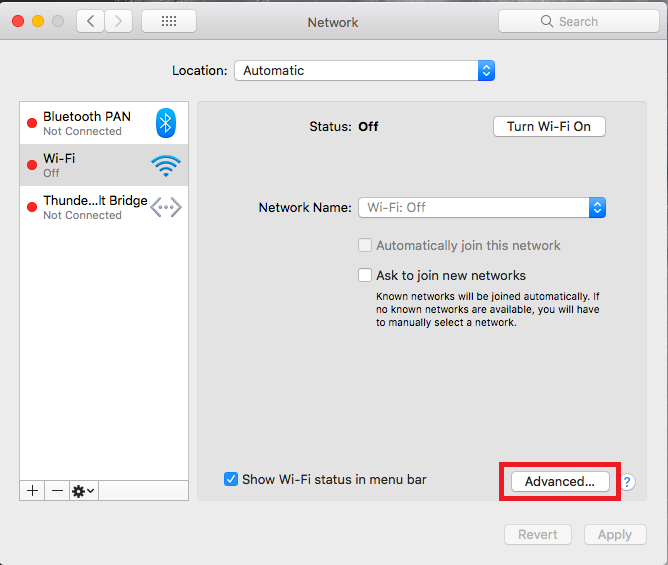Remove service with minus button

(57, 491)
